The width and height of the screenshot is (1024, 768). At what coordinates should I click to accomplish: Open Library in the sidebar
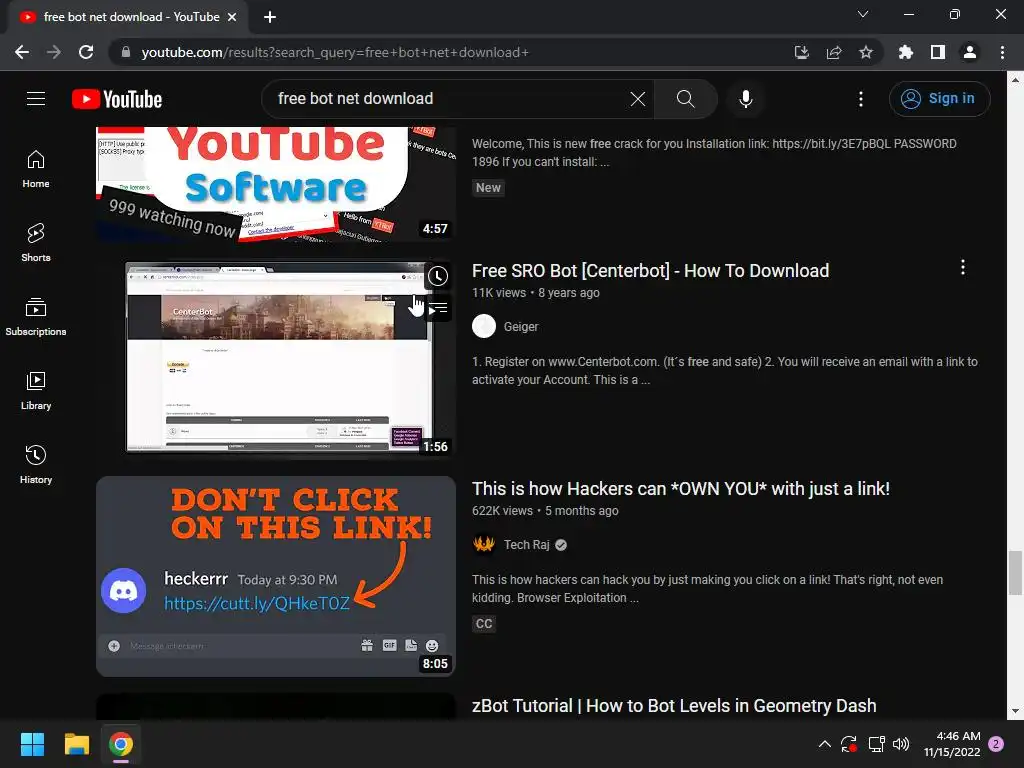point(36,391)
